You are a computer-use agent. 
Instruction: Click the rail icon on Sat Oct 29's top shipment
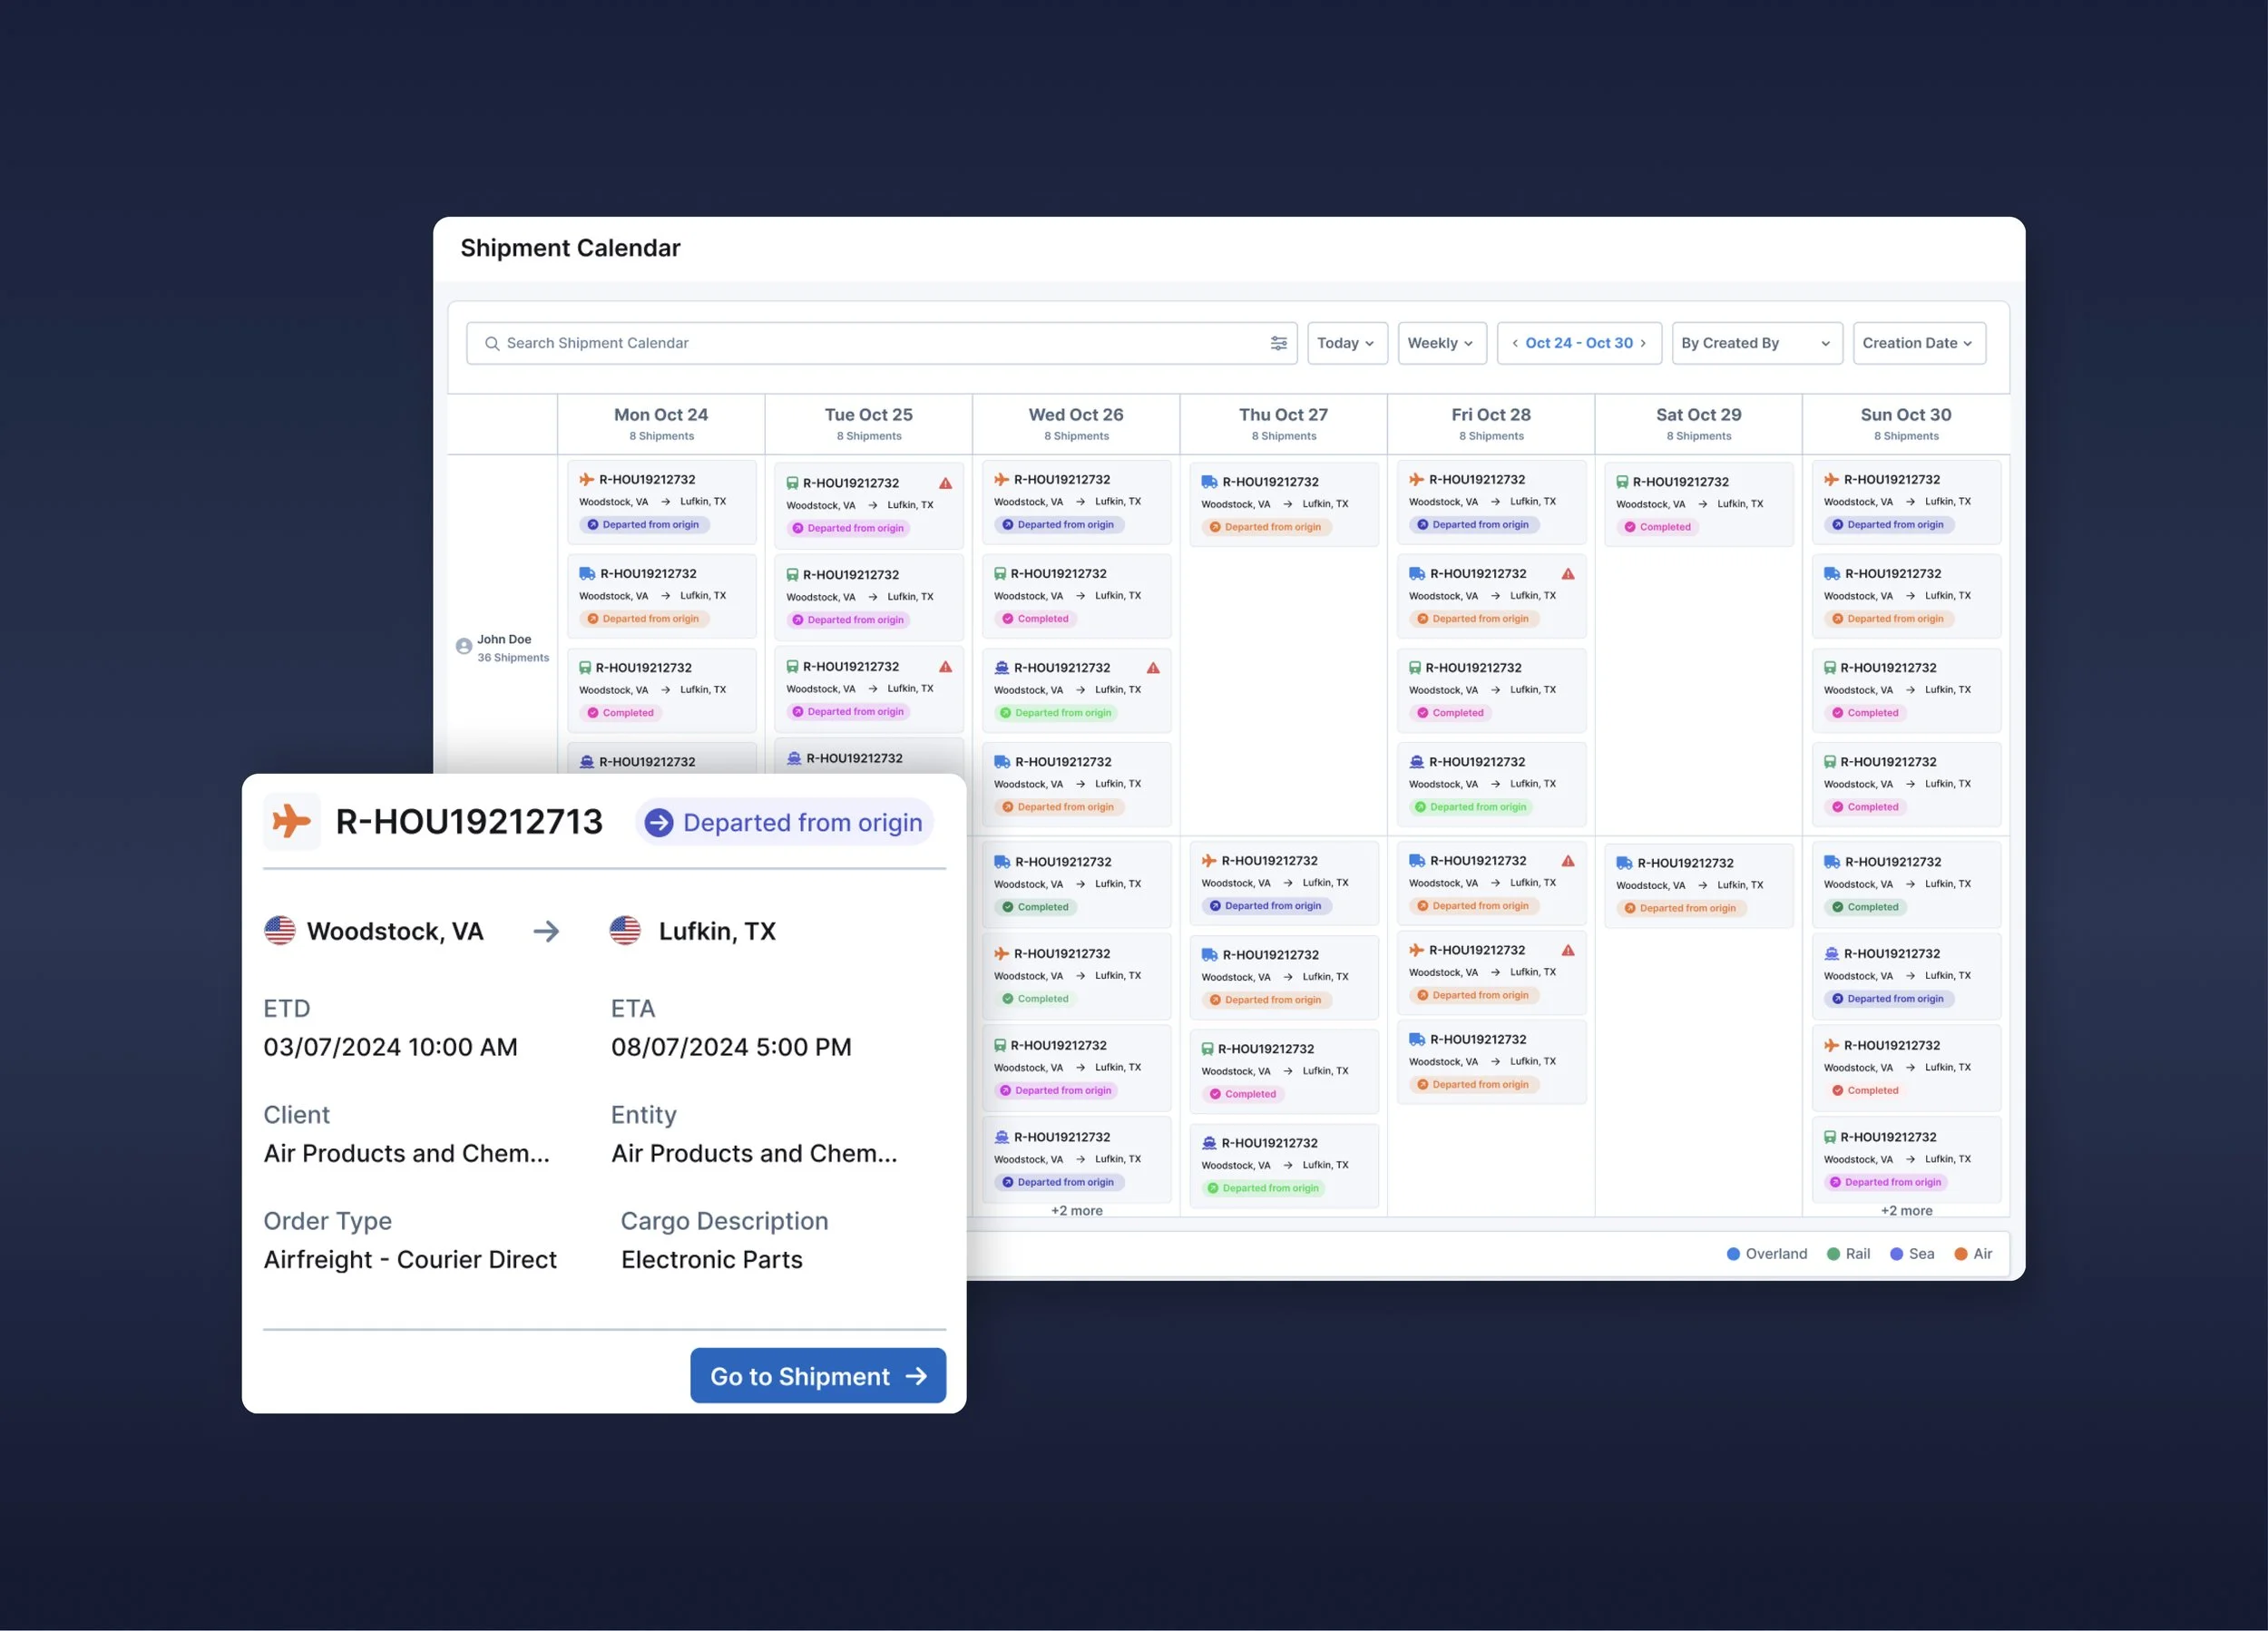click(x=1622, y=482)
